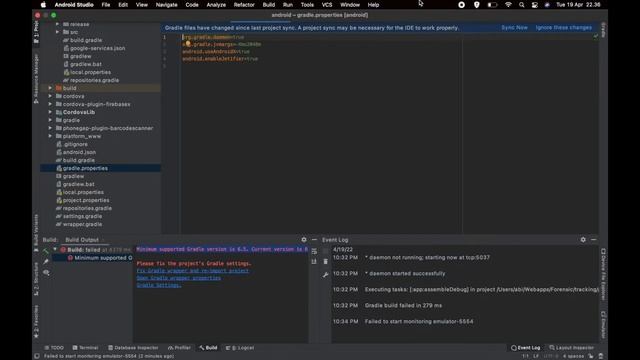Viewport: 640px width, 360px height.
Task: Open the Favorites side panel
Action: point(36,322)
